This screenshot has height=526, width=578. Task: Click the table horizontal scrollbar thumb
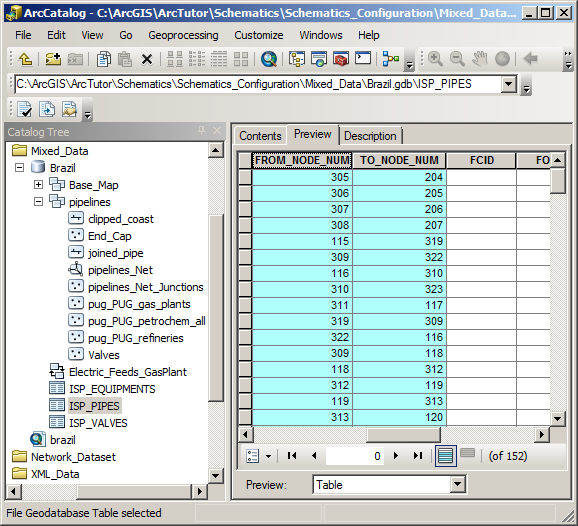404,435
